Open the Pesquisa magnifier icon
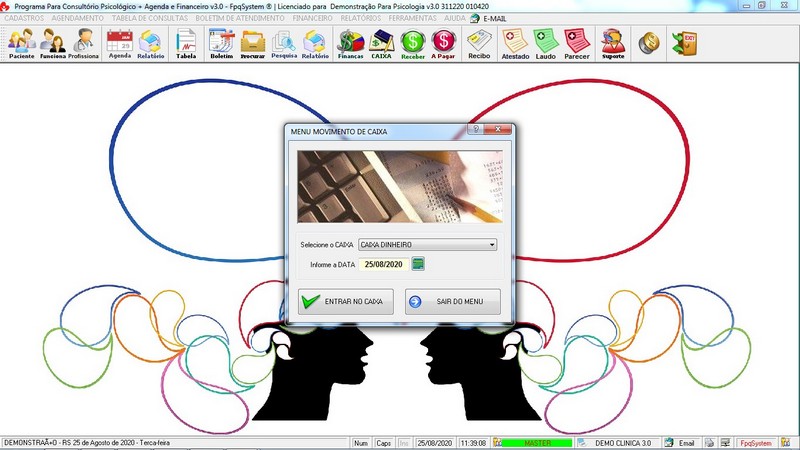The image size is (800, 450). [x=284, y=44]
